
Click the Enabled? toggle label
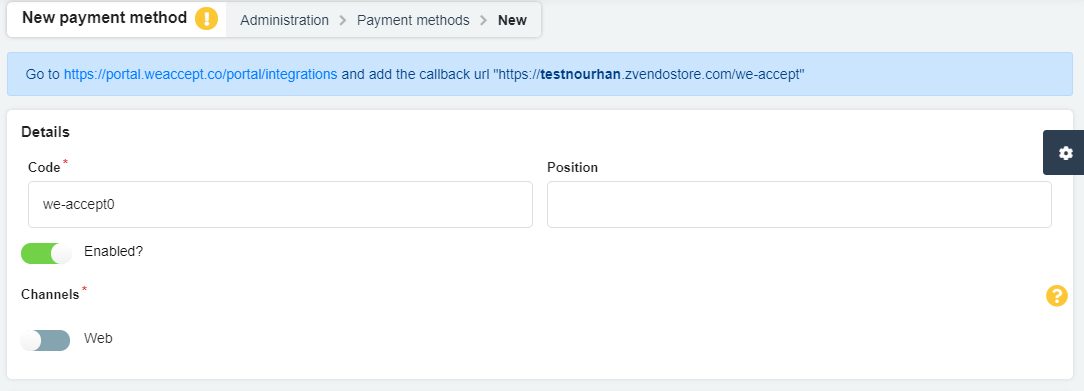click(x=113, y=251)
